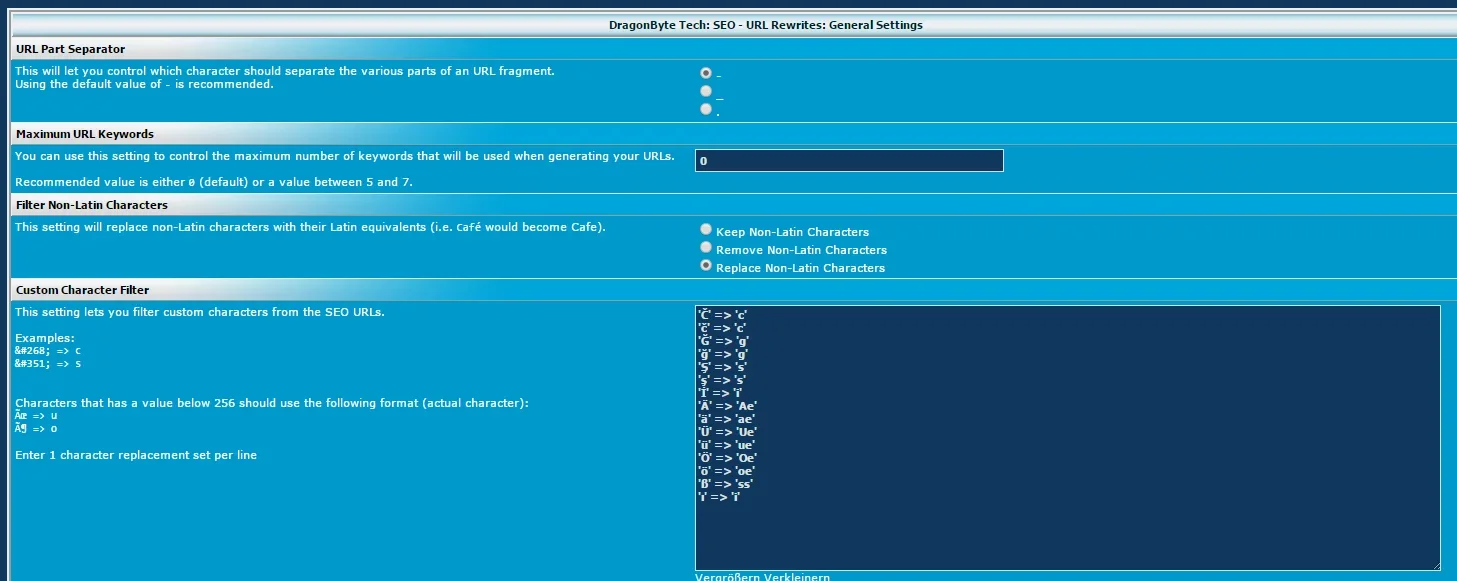
Task: Choose Remove Non-Latin Characters option
Action: [706, 247]
